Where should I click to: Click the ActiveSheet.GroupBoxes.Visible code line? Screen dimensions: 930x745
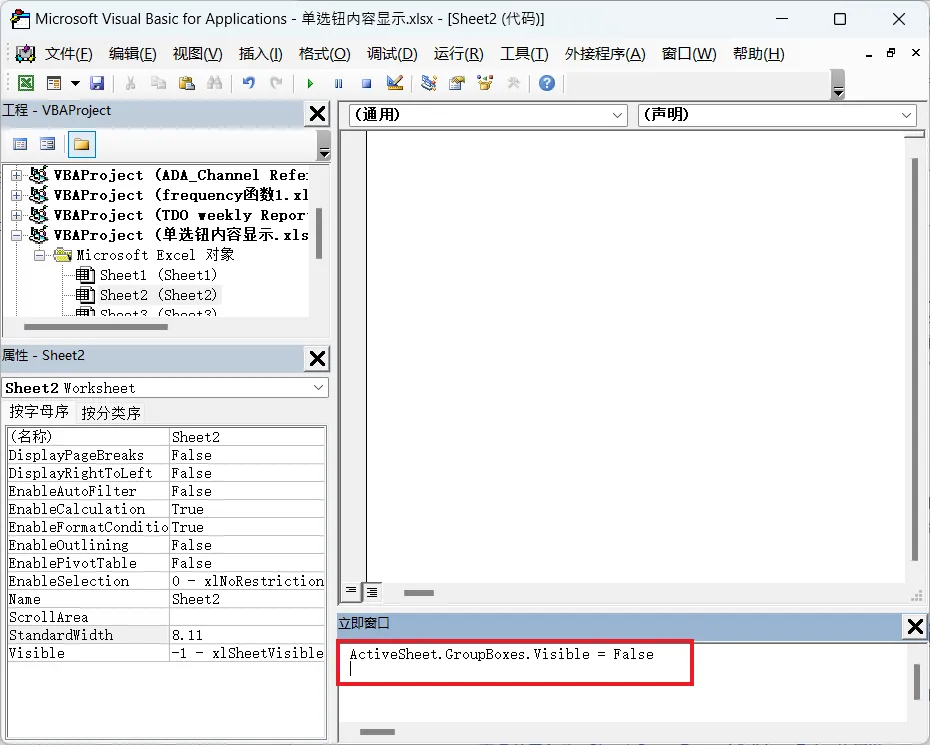click(x=502, y=654)
